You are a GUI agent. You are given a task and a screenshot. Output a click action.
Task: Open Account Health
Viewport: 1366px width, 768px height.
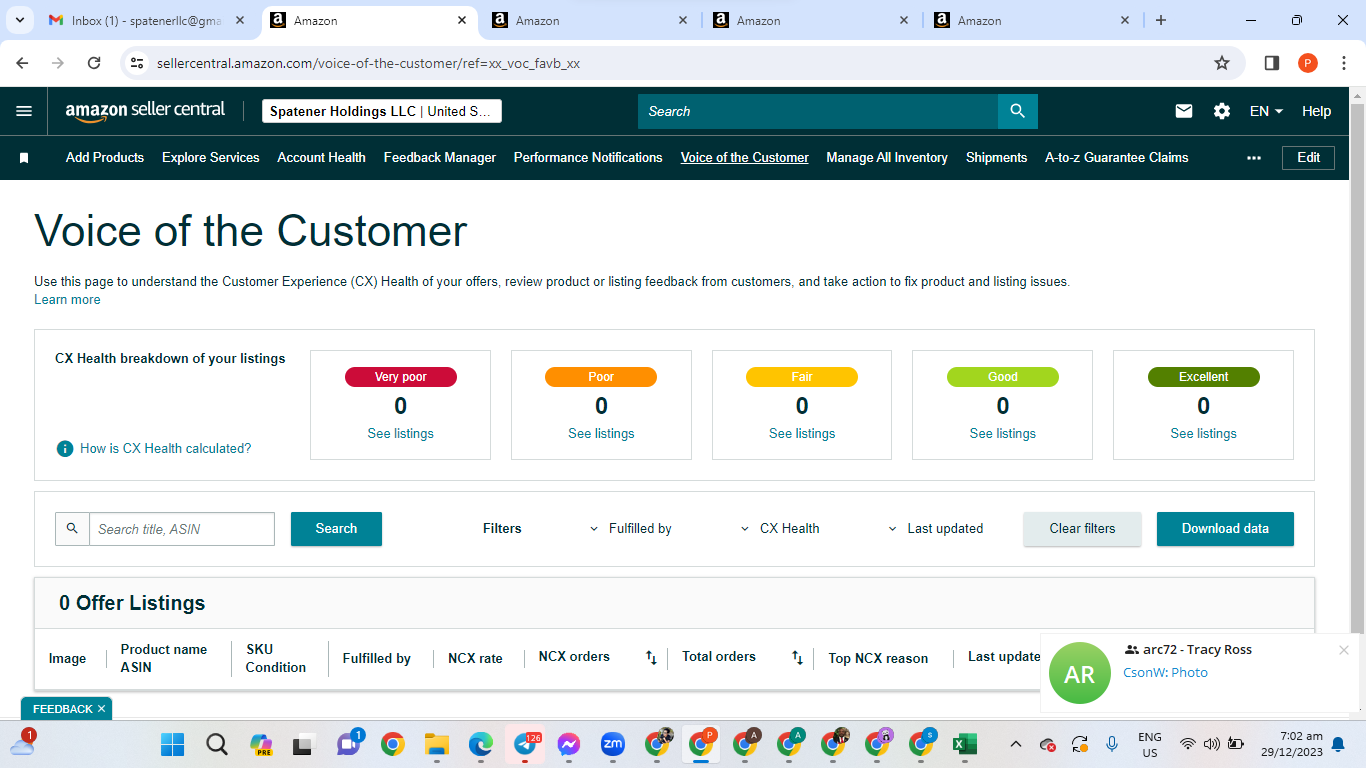321,158
